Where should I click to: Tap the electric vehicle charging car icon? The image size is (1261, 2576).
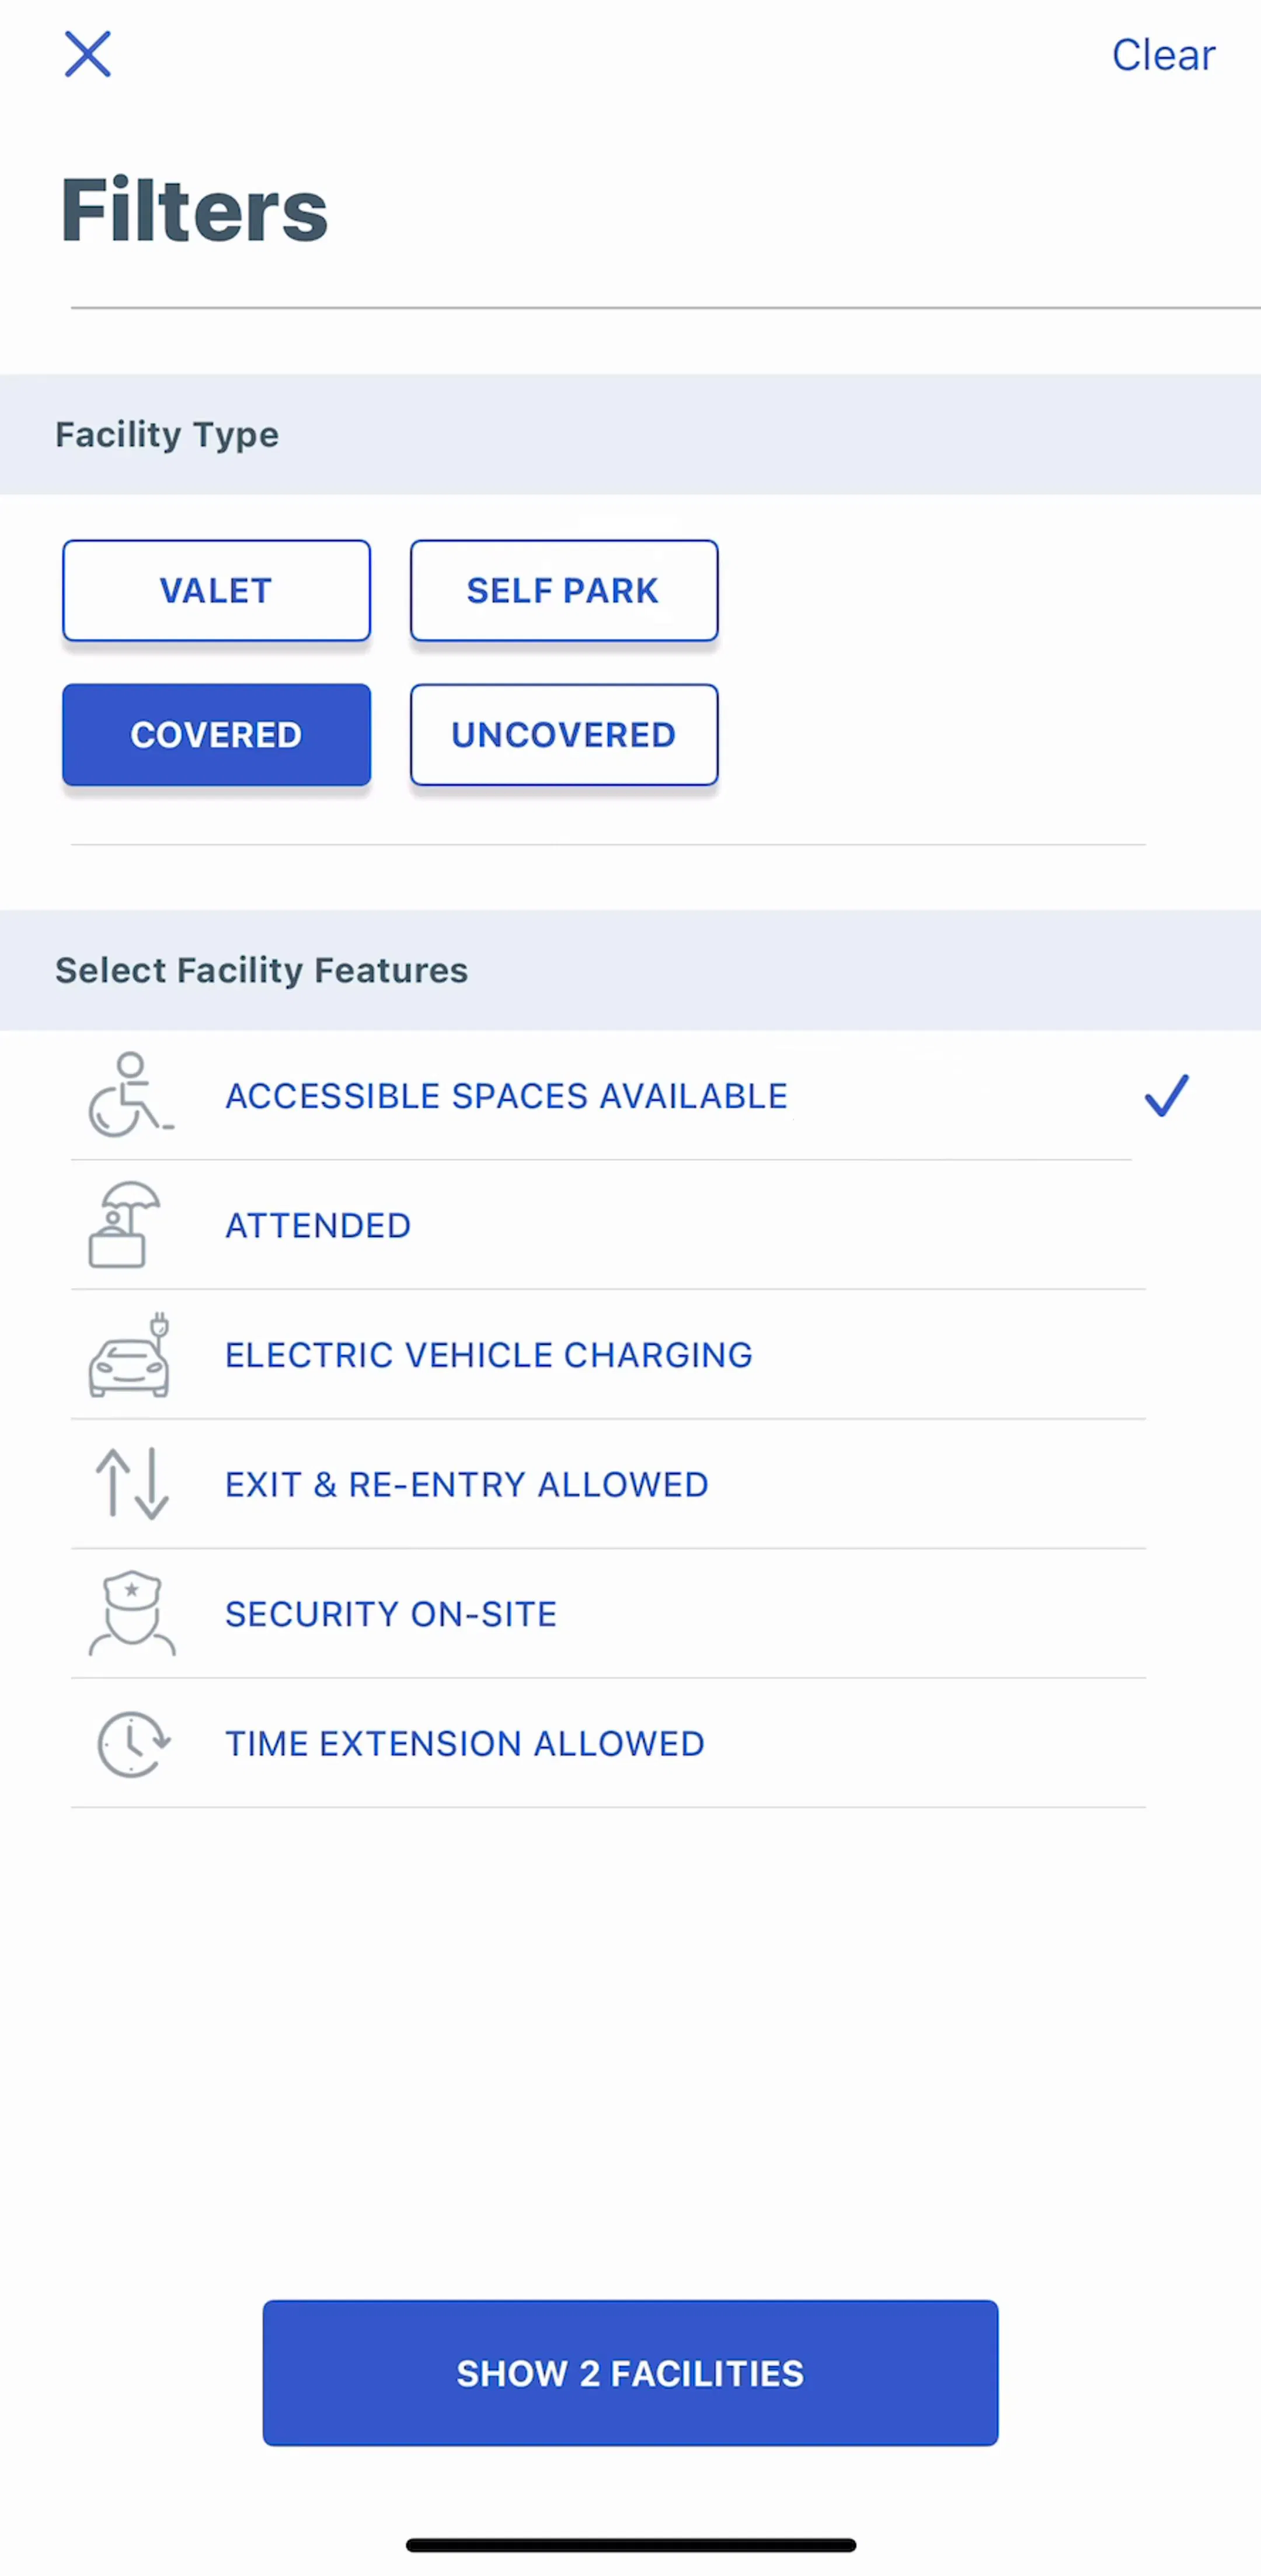pyautogui.click(x=130, y=1355)
